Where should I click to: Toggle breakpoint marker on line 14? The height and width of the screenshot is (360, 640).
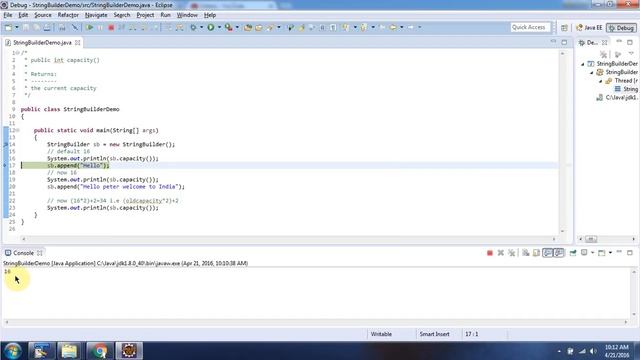tap(5, 144)
